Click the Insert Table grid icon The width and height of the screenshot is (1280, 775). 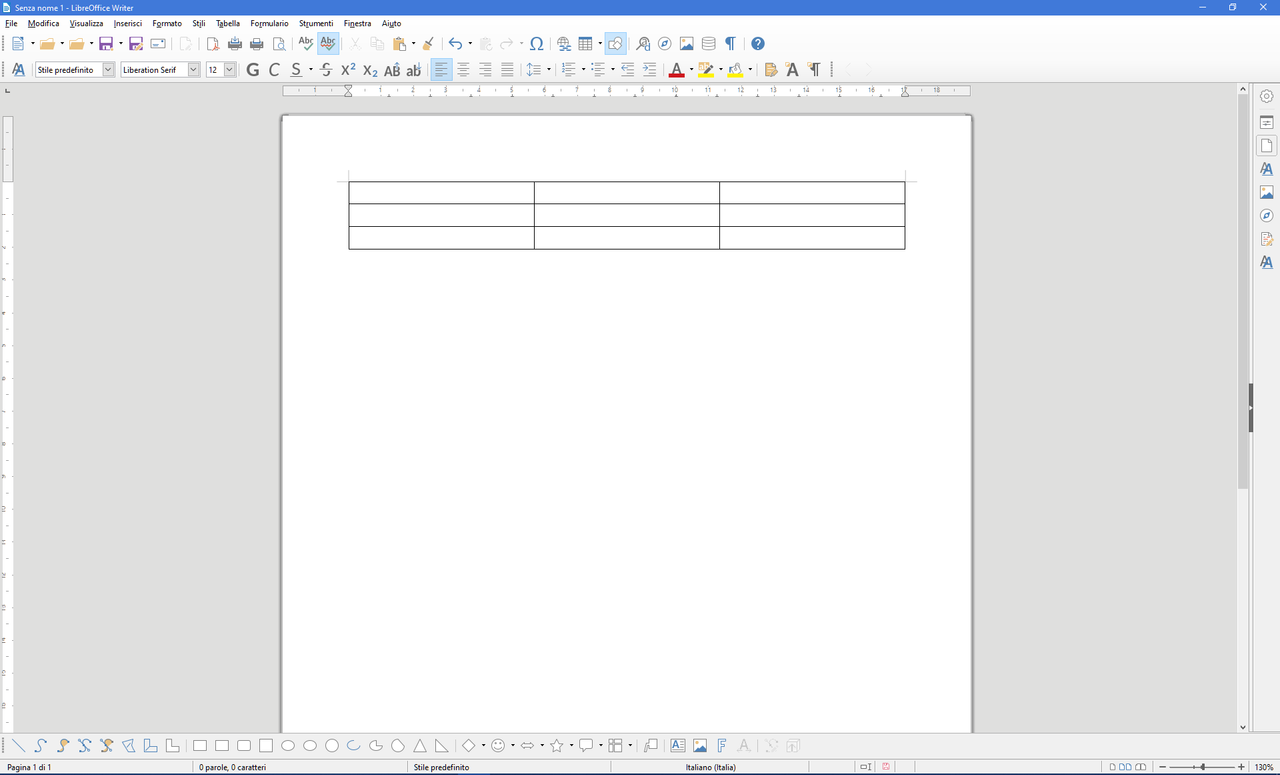click(x=586, y=44)
